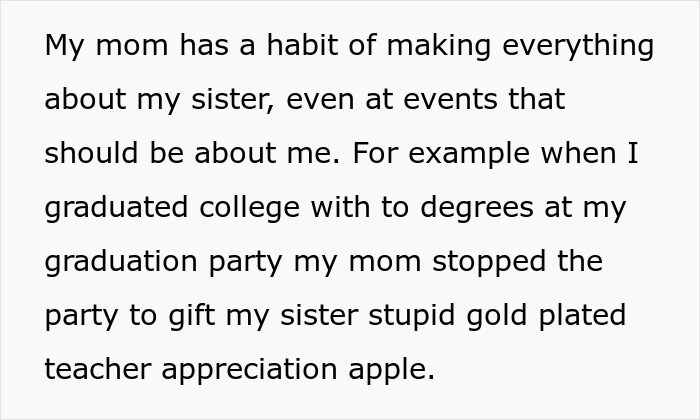
Task: Click the word "stopped" in fifth line
Action: 489,262
